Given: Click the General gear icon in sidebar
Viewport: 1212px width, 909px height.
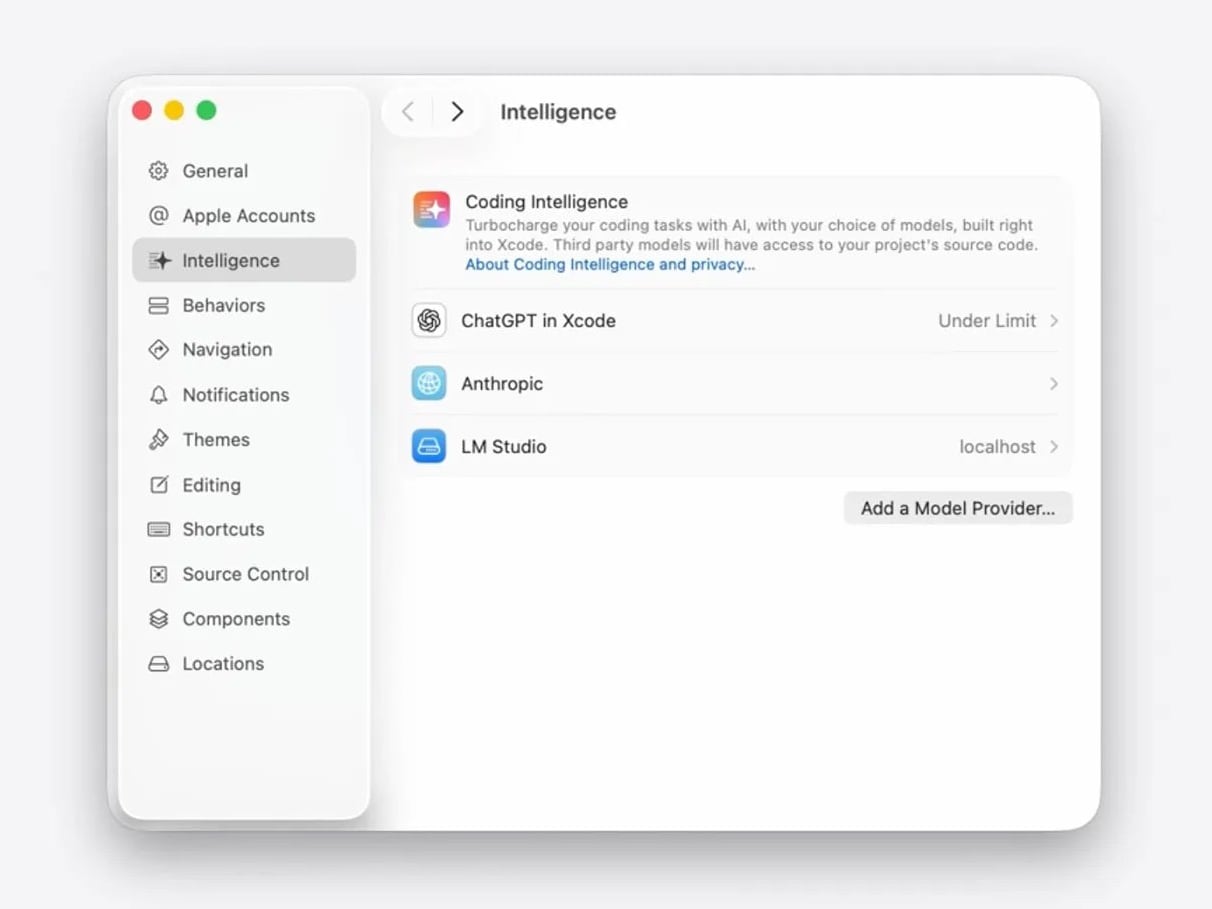Looking at the screenshot, I should pyautogui.click(x=158, y=171).
